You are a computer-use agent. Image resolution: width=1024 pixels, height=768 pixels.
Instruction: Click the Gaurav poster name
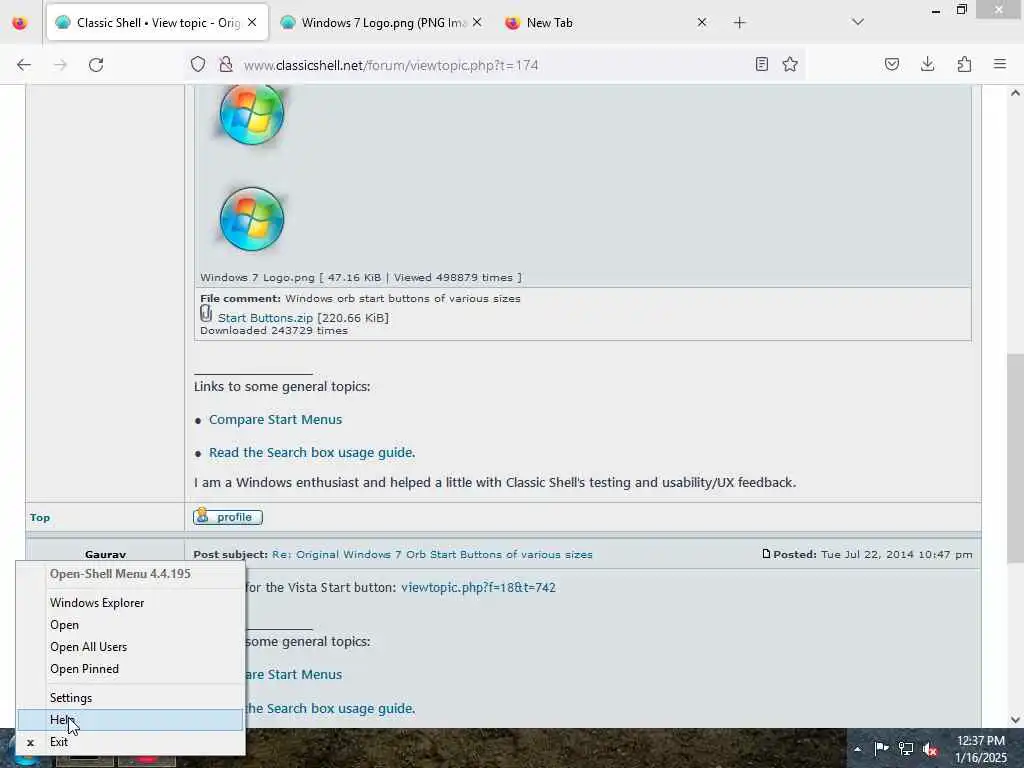[105, 554]
